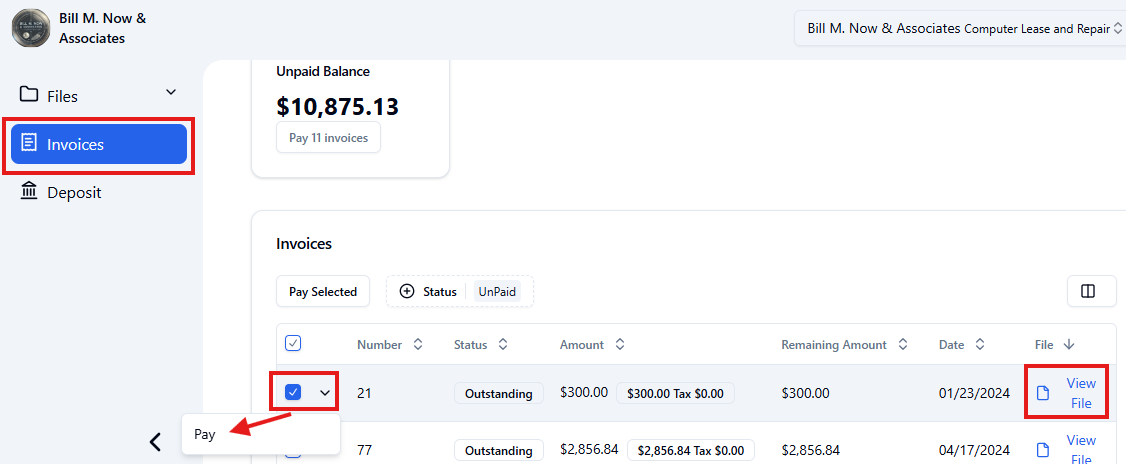The height and width of the screenshot is (464, 1126).
Task: Click the Invoices receipt icon in sidebar
Action: [x=29, y=144]
